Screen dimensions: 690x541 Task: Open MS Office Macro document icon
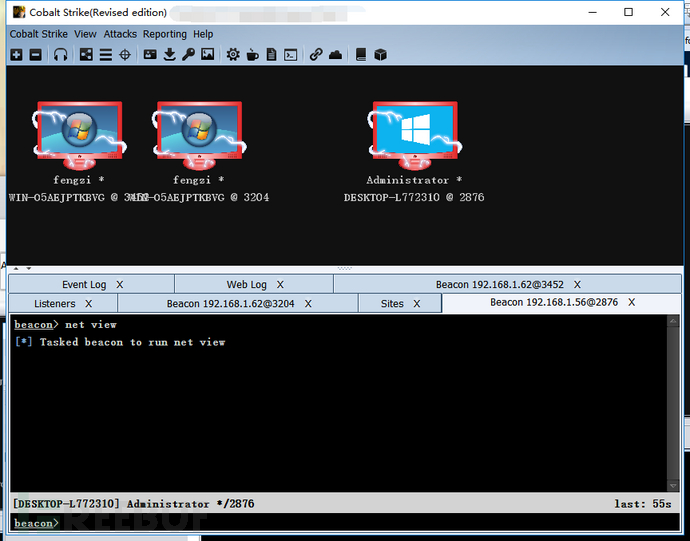click(x=272, y=55)
